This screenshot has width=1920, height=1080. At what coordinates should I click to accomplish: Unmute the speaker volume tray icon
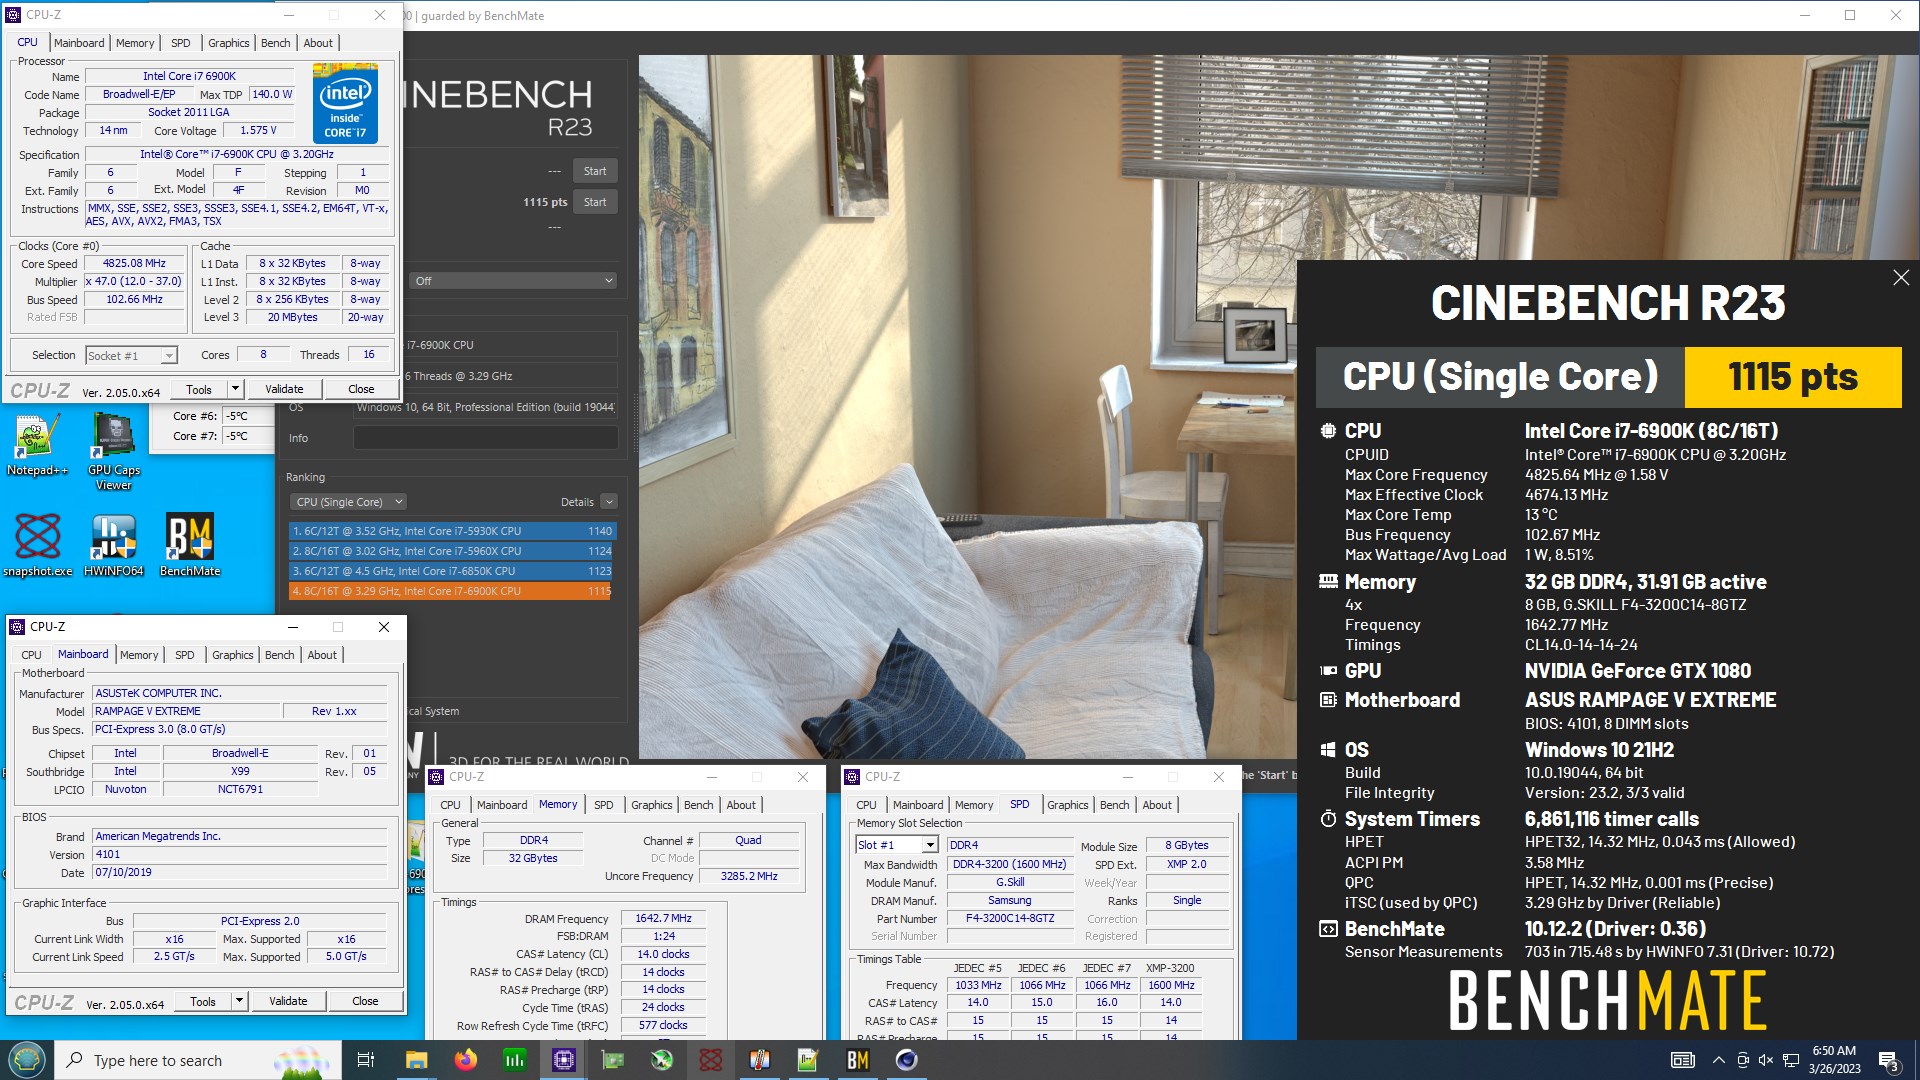pyautogui.click(x=1766, y=1060)
